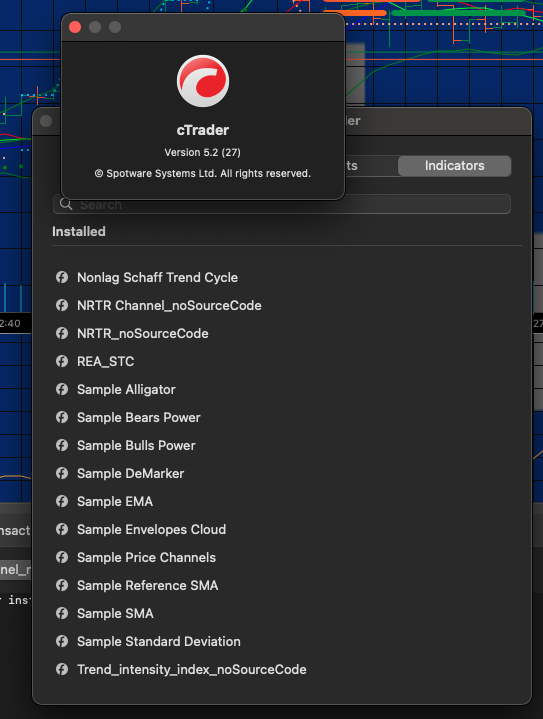543x719 pixels.
Task: Select Sample Standard Deviation text
Action: tap(159, 641)
